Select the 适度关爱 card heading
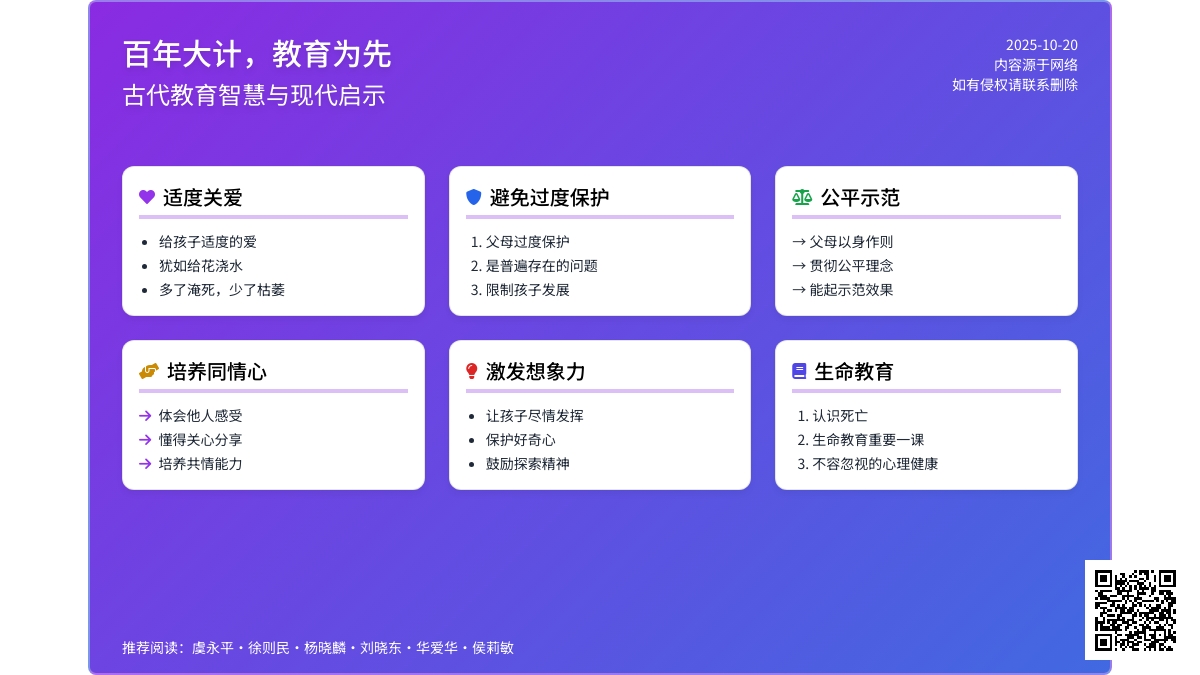The height and width of the screenshot is (675, 1200). point(203,198)
